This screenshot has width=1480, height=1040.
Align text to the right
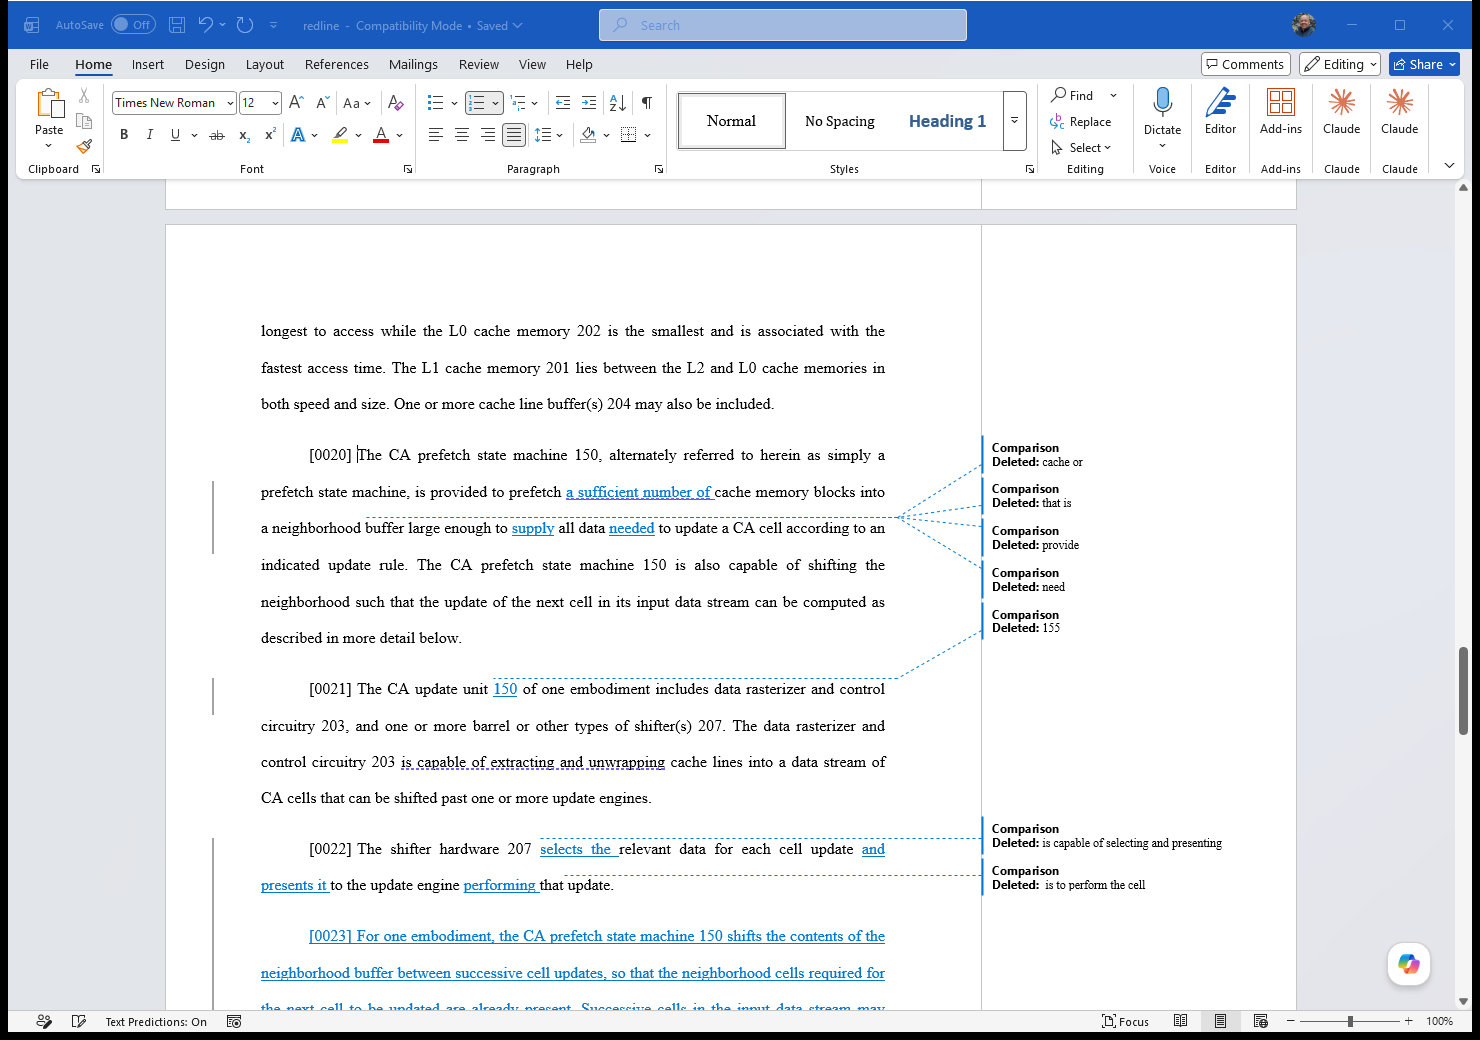[x=488, y=135]
